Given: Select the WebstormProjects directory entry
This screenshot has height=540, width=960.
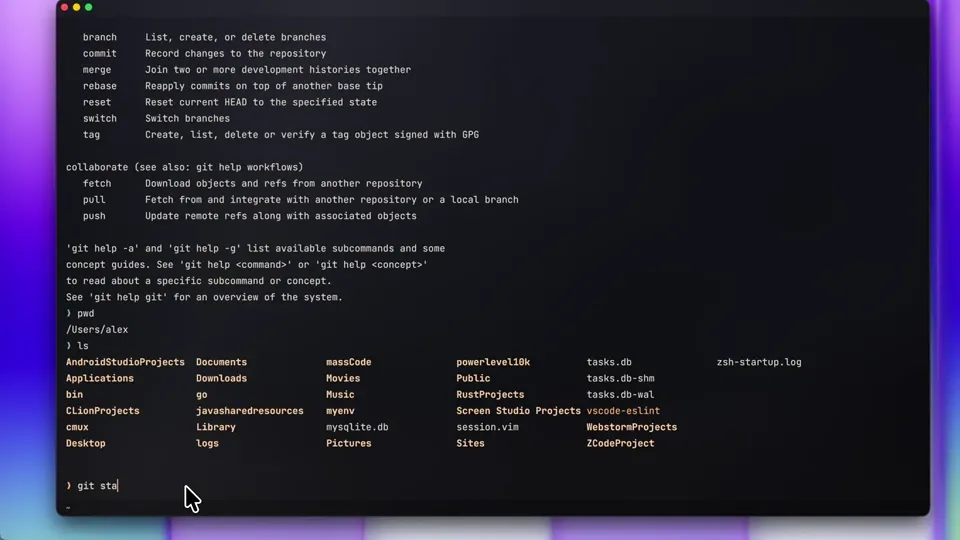Looking at the screenshot, I should coord(632,427).
